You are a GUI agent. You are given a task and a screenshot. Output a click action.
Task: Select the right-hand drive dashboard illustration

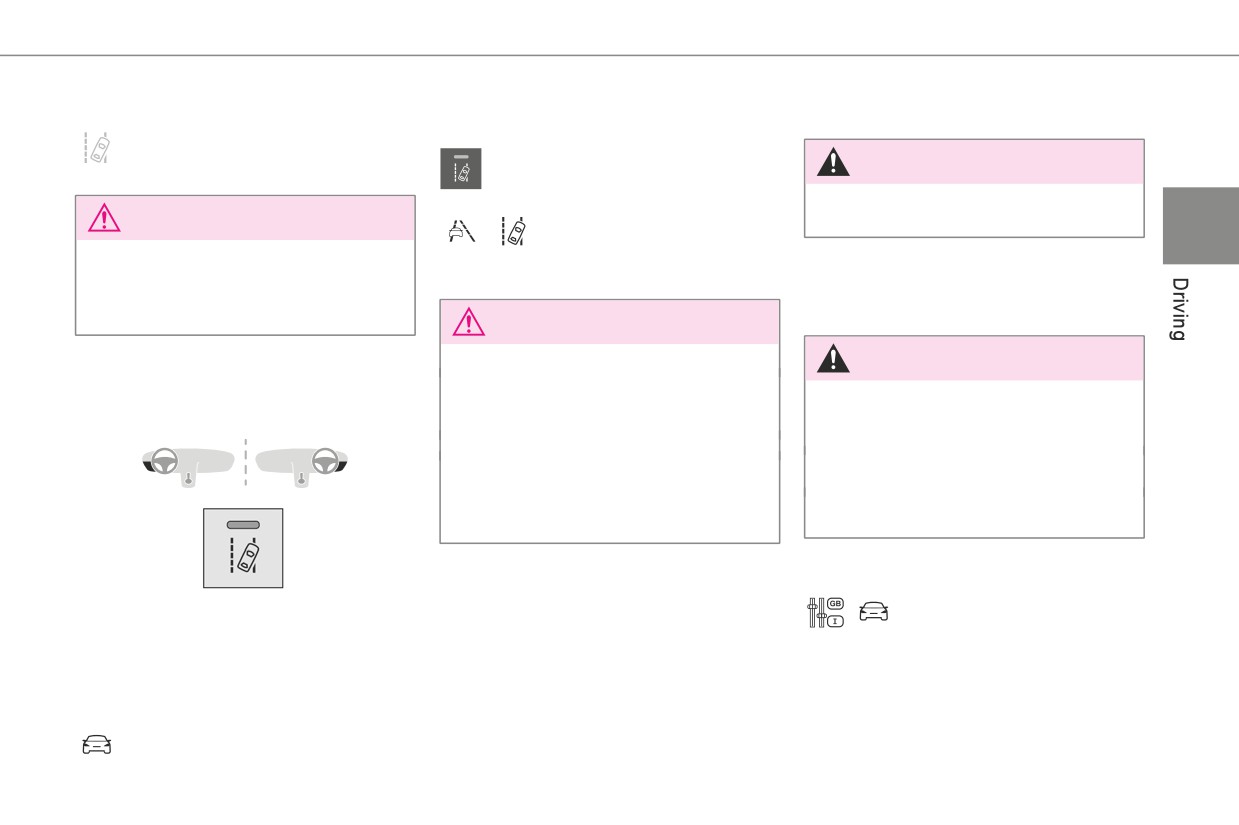[303, 465]
